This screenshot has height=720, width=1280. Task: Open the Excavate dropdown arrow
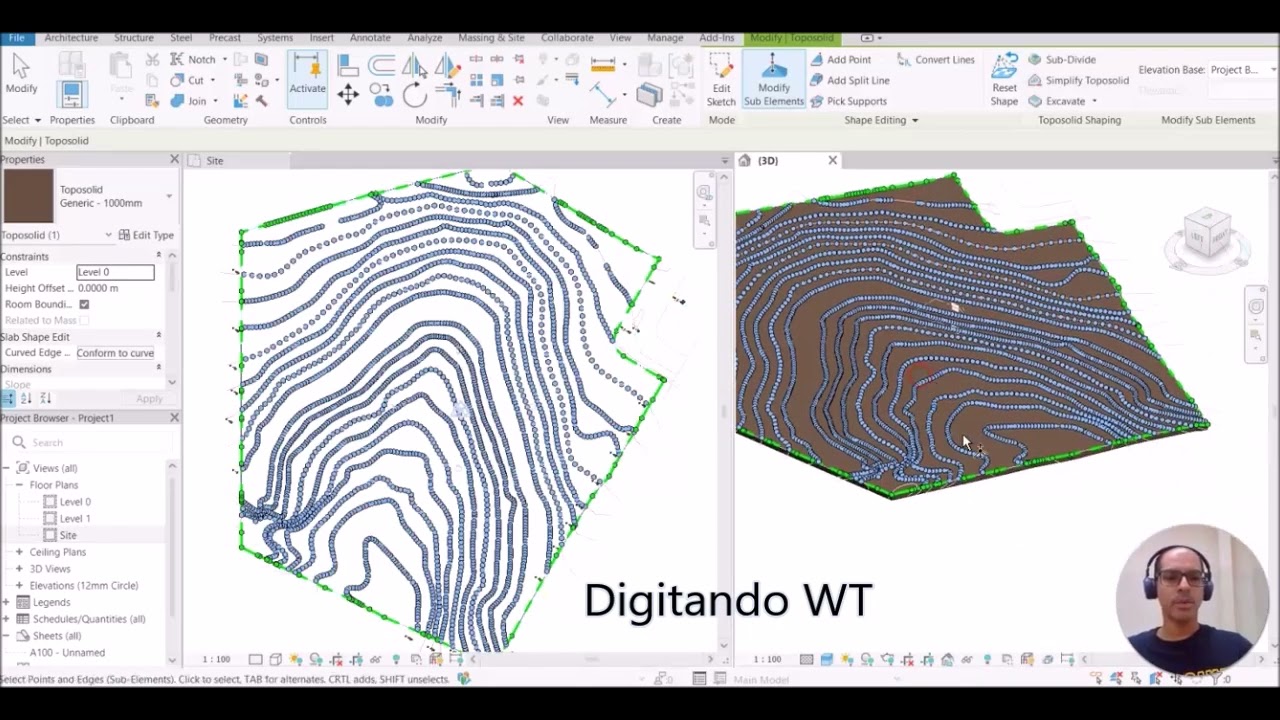tap(1094, 101)
